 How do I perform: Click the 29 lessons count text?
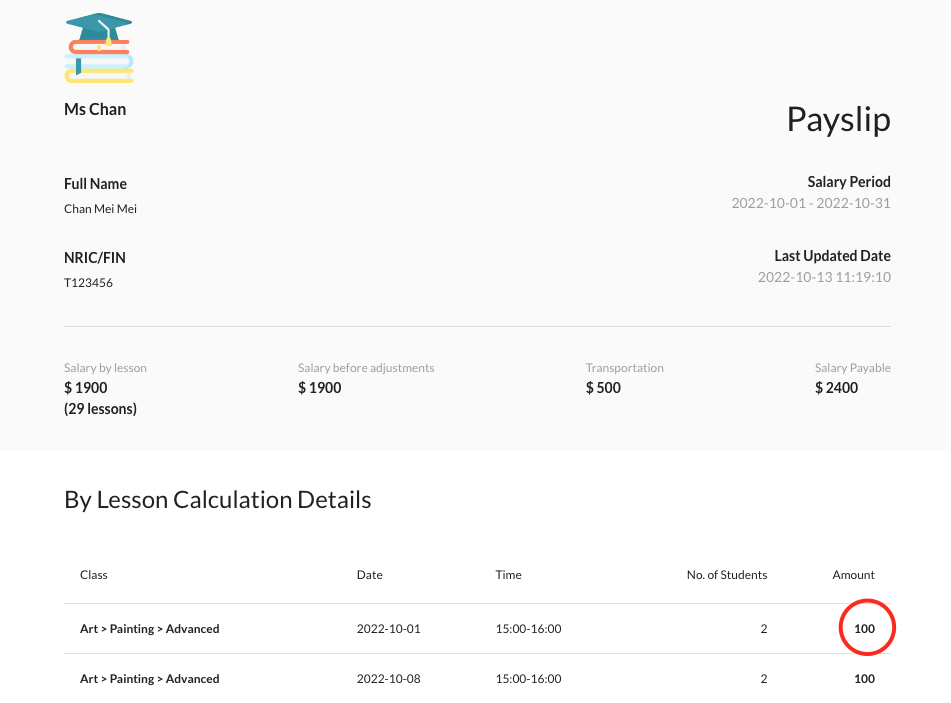tap(100, 409)
